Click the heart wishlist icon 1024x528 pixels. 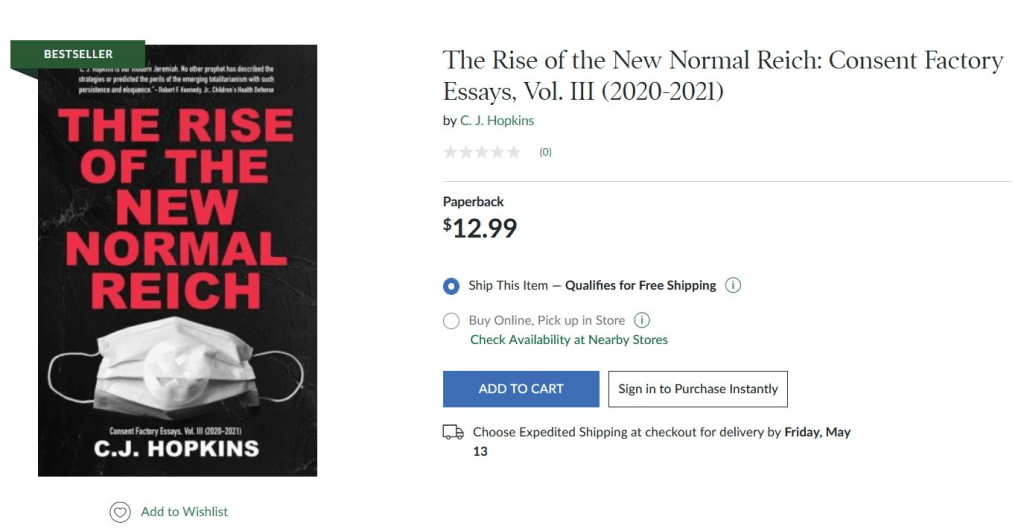(120, 512)
